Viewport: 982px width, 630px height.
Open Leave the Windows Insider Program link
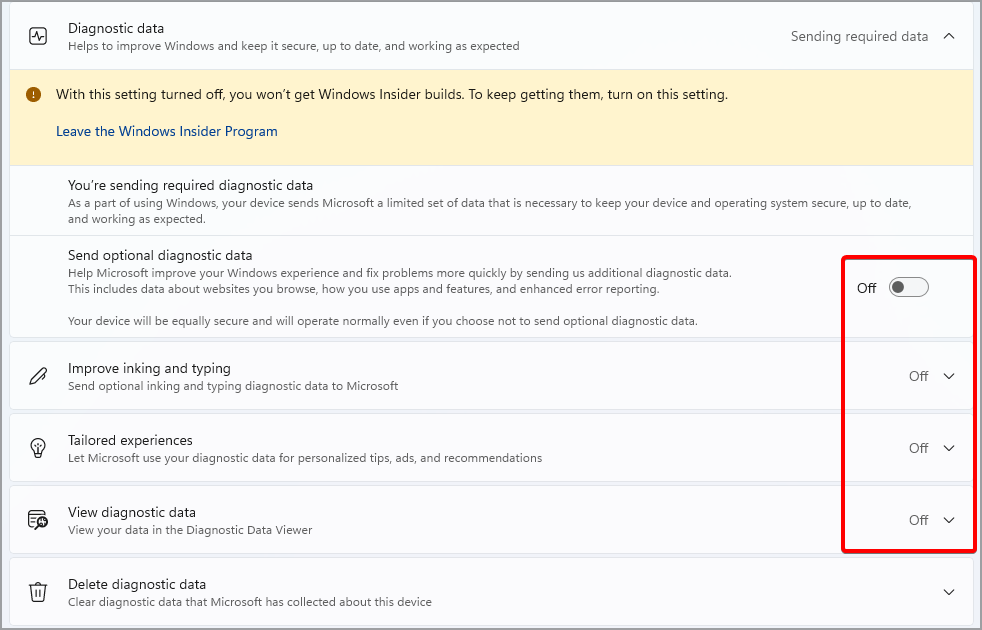167,131
